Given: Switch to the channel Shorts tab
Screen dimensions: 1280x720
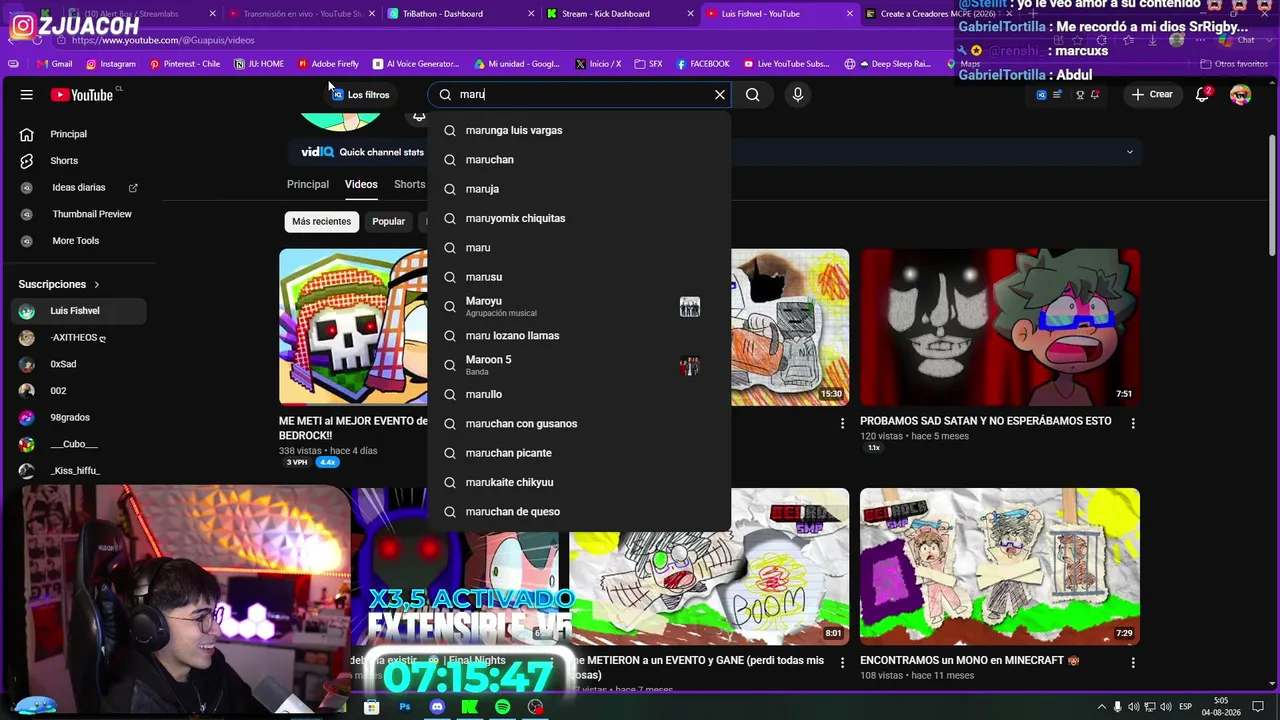Looking at the screenshot, I should point(409,184).
